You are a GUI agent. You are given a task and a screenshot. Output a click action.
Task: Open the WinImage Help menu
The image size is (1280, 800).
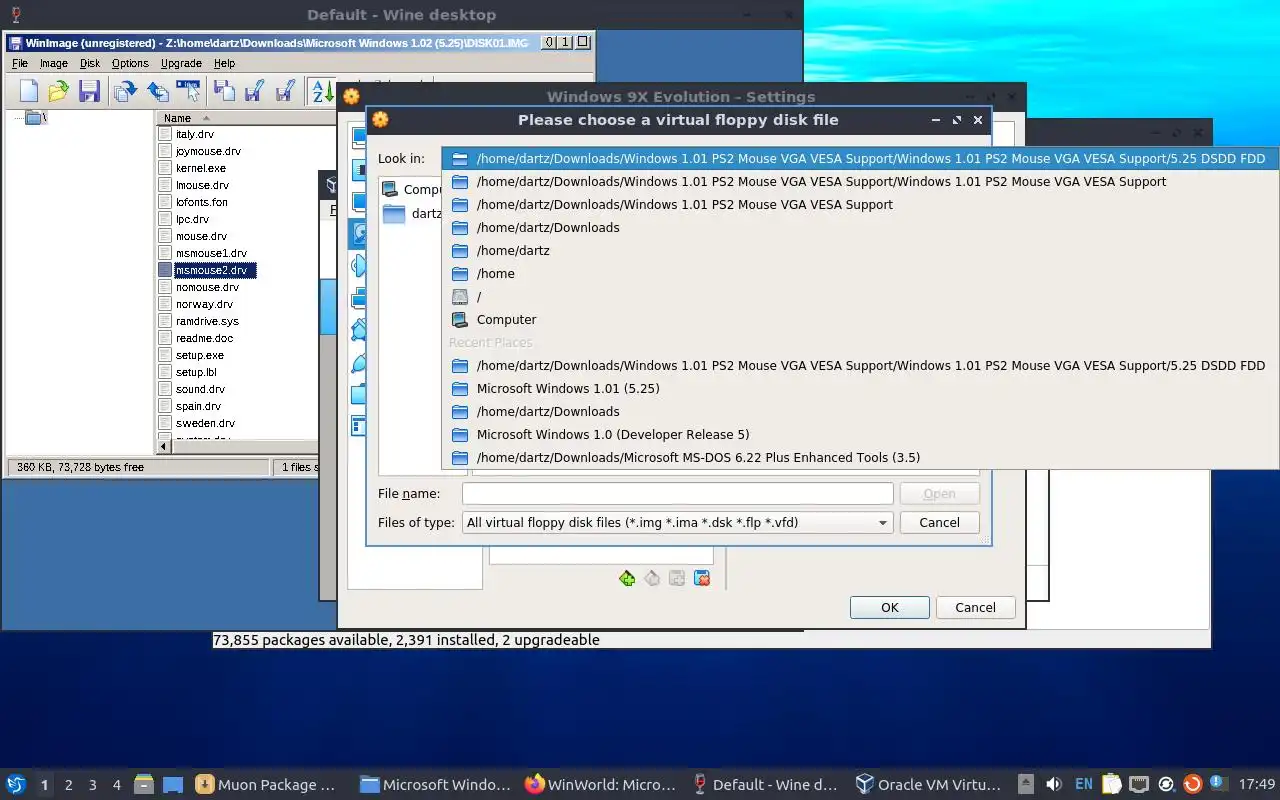point(224,63)
